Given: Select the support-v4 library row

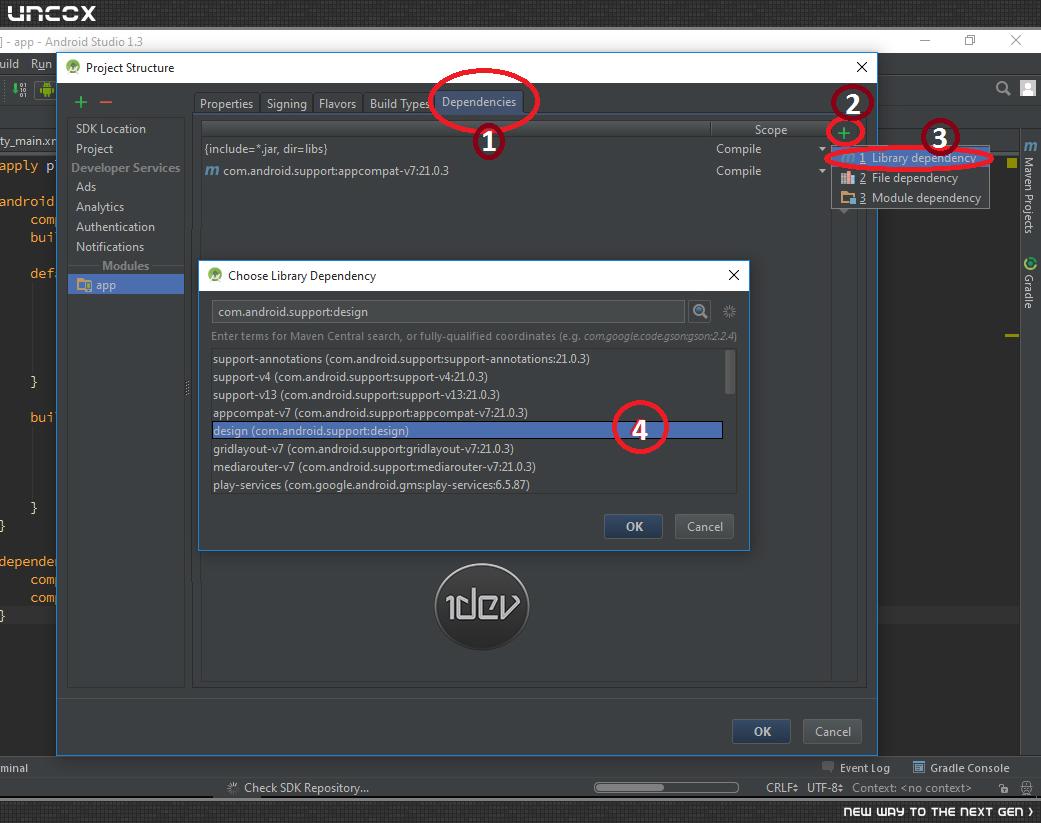Looking at the screenshot, I should coord(467,377).
